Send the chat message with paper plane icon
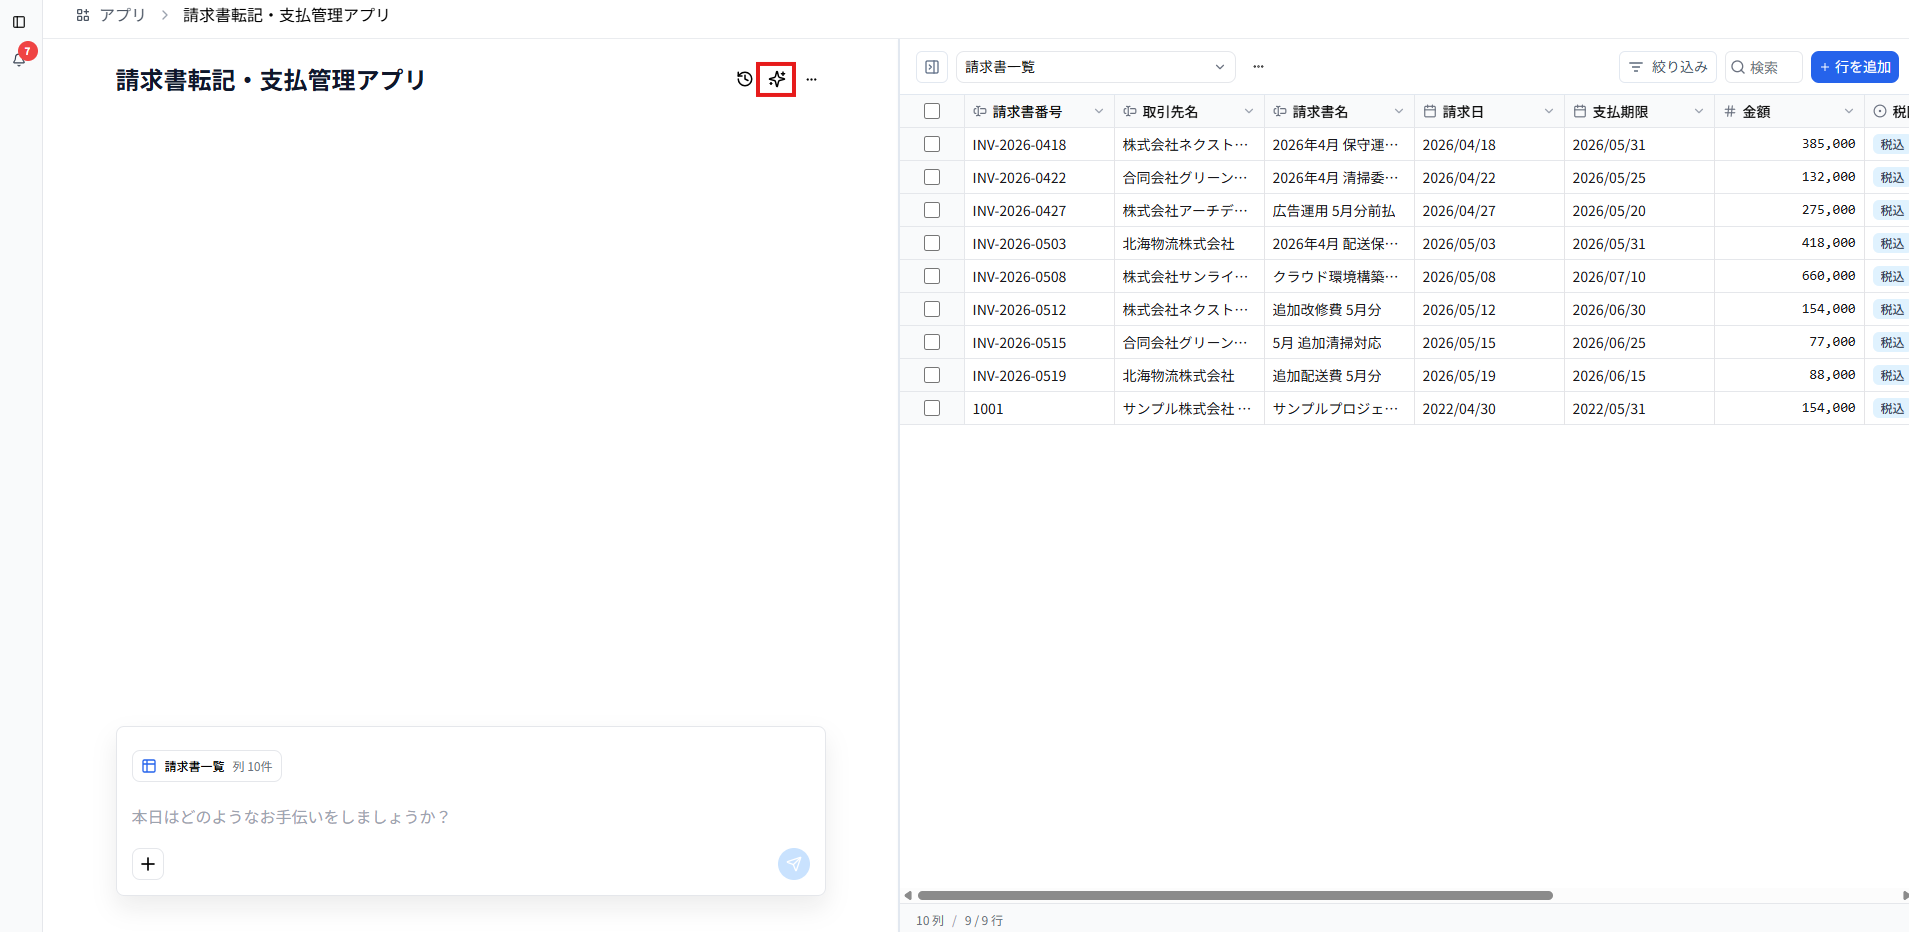 point(794,864)
